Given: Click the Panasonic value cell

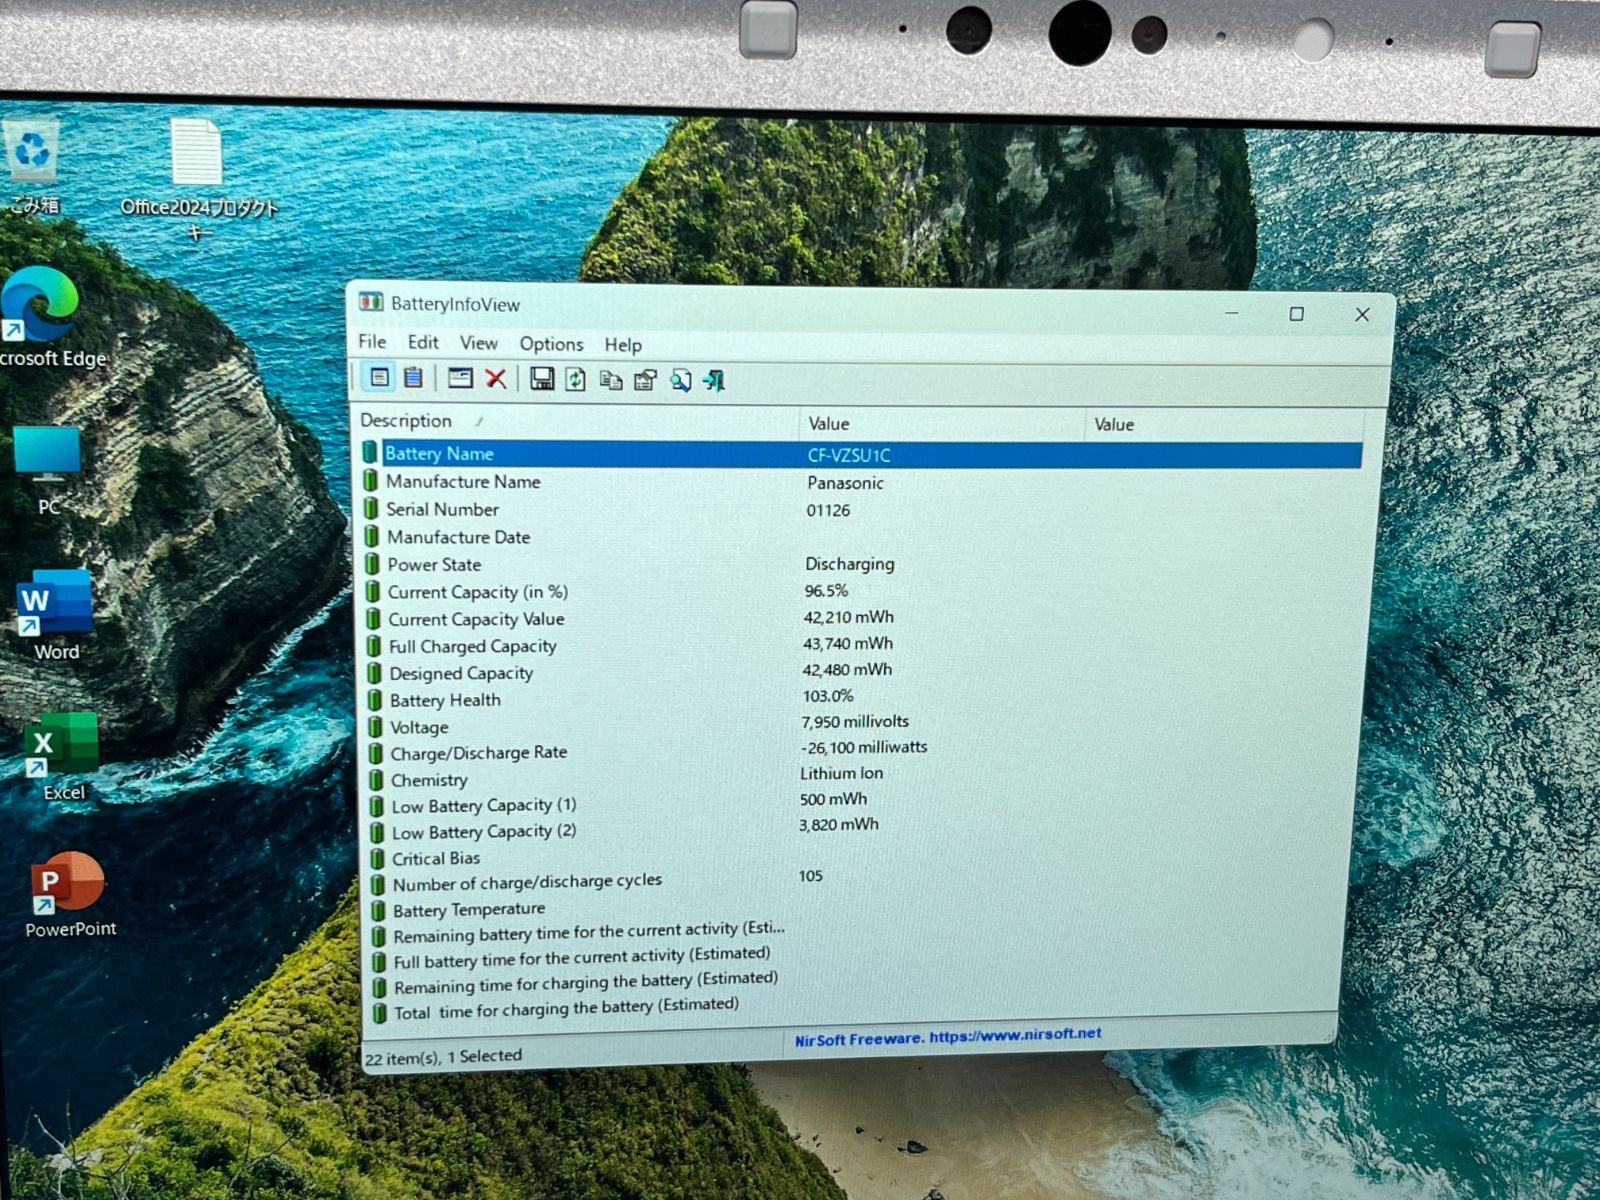Looking at the screenshot, I should click(x=845, y=482).
